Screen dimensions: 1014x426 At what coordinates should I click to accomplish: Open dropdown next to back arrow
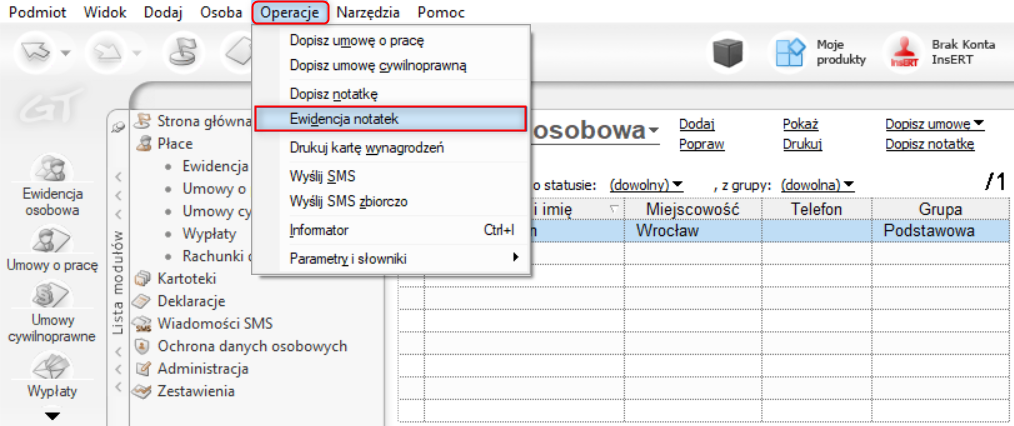click(65, 52)
